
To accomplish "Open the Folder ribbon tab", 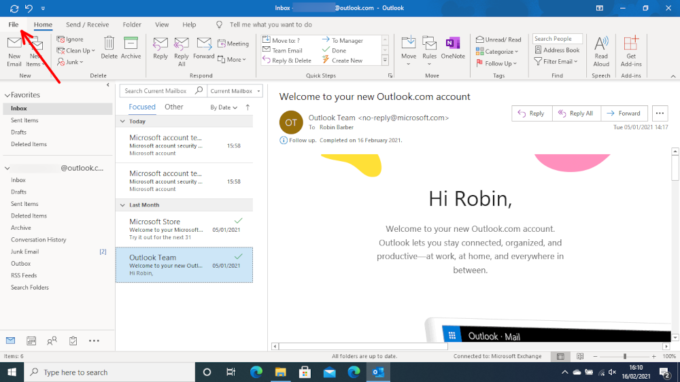I will pyautogui.click(x=132, y=25).
